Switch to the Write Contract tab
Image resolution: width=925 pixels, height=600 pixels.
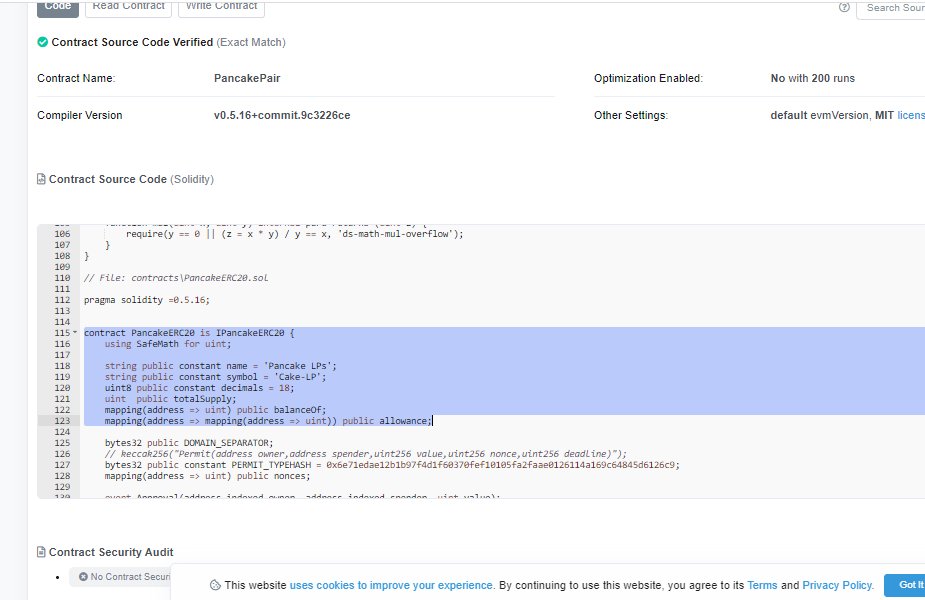(x=221, y=7)
